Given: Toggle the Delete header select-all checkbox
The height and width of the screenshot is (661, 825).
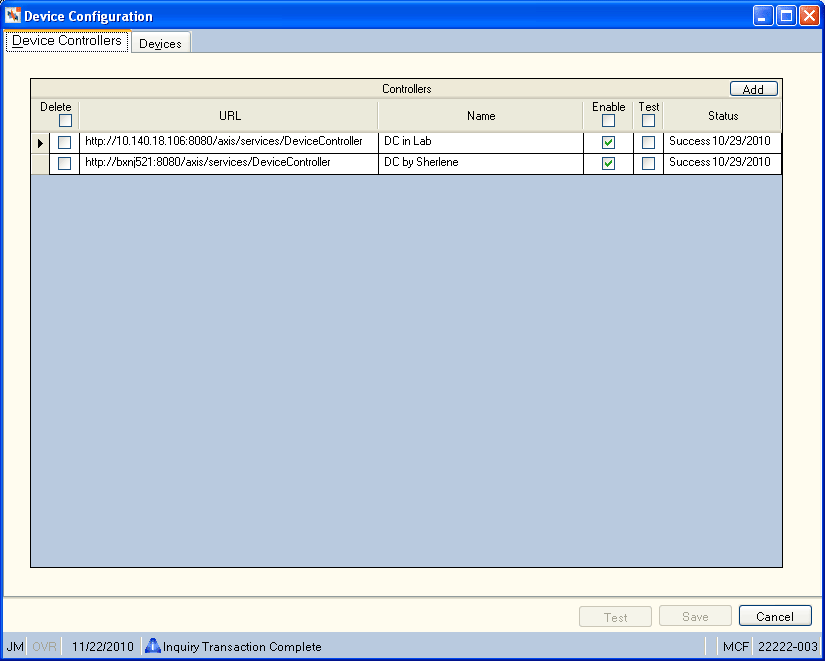Looking at the screenshot, I should [65, 121].
